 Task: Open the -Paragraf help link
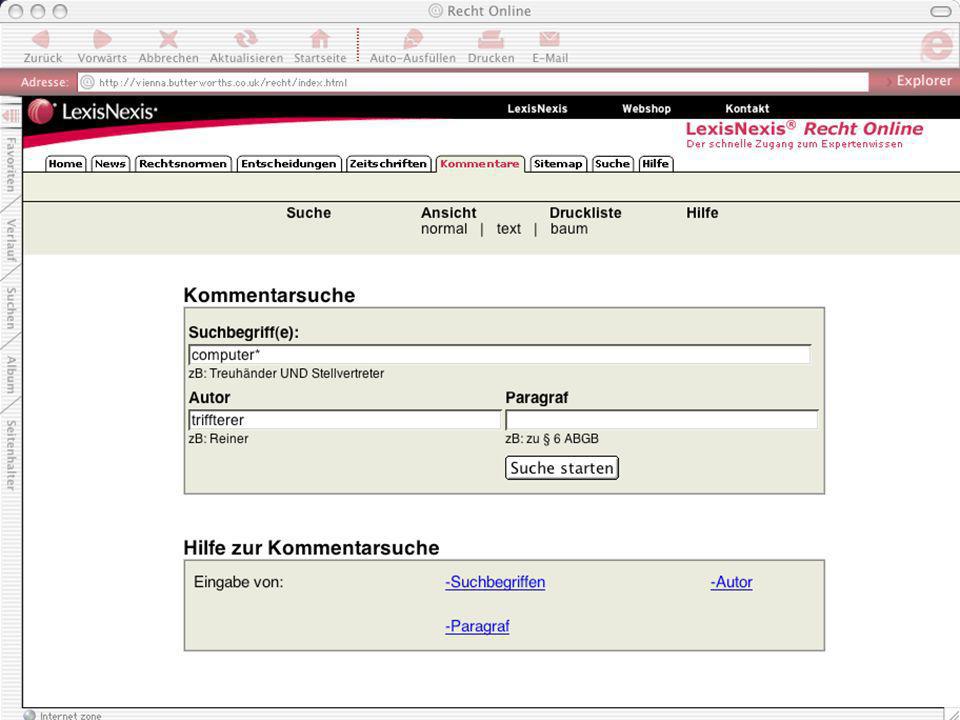[x=478, y=626]
